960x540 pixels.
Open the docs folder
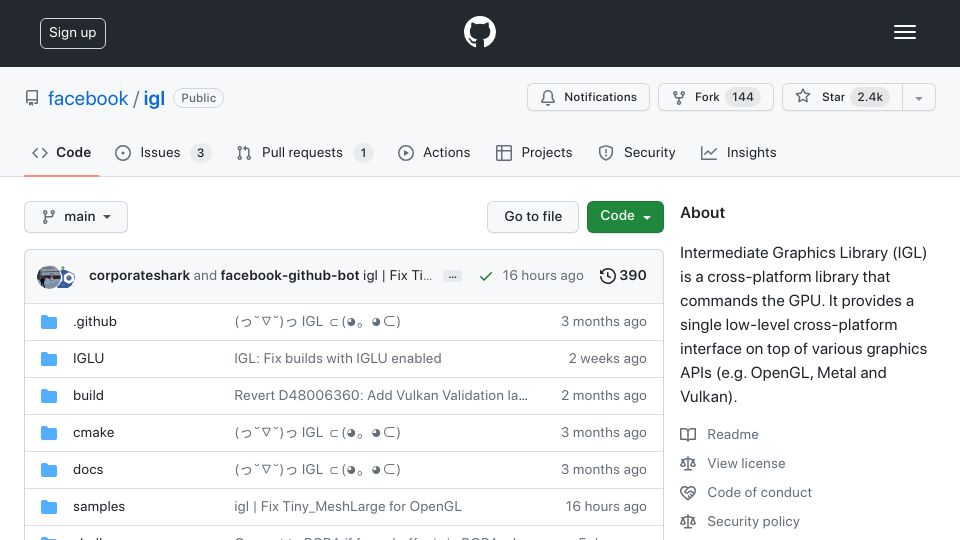[x=88, y=470]
